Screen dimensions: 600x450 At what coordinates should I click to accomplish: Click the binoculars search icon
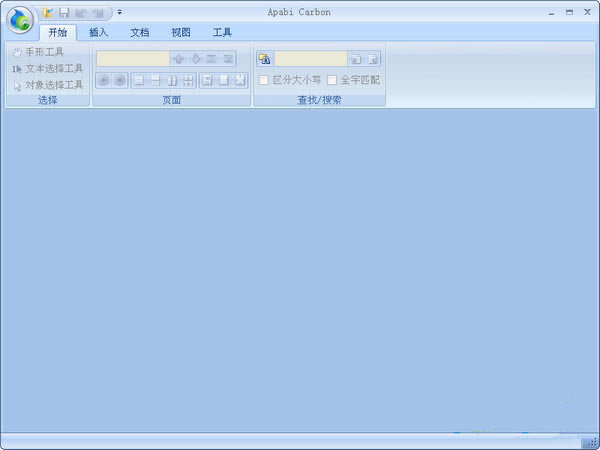pos(264,59)
